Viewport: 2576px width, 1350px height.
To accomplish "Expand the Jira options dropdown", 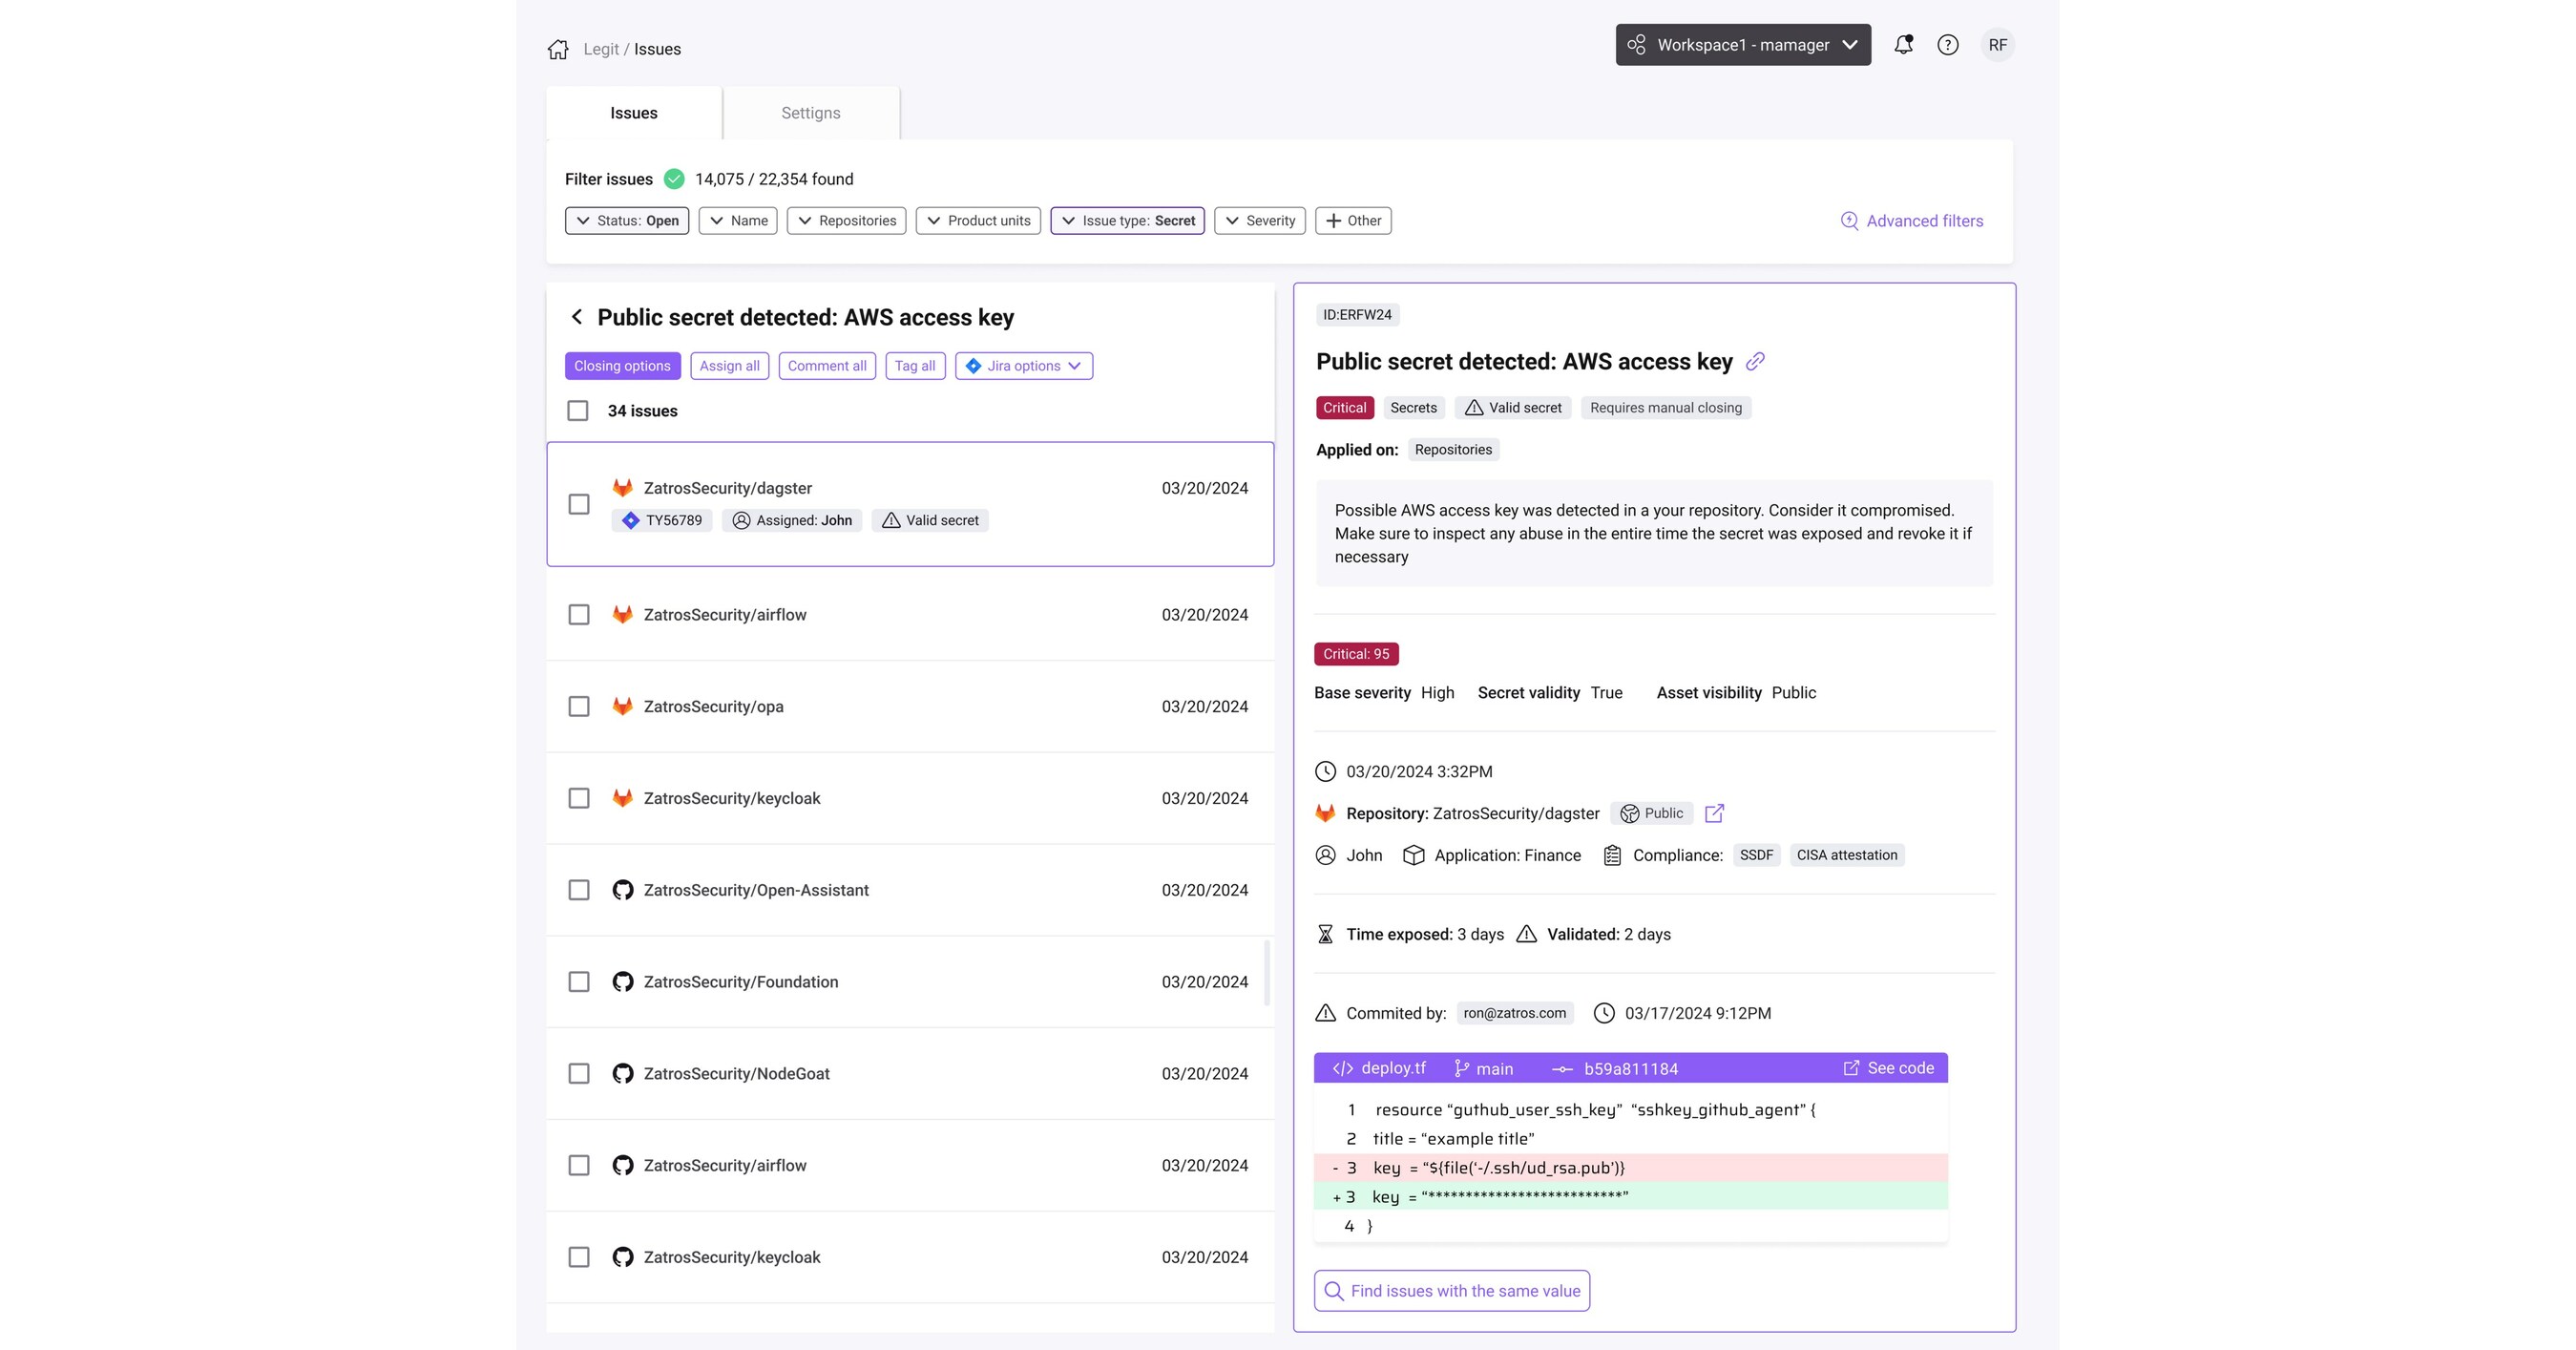I will pos(1023,365).
